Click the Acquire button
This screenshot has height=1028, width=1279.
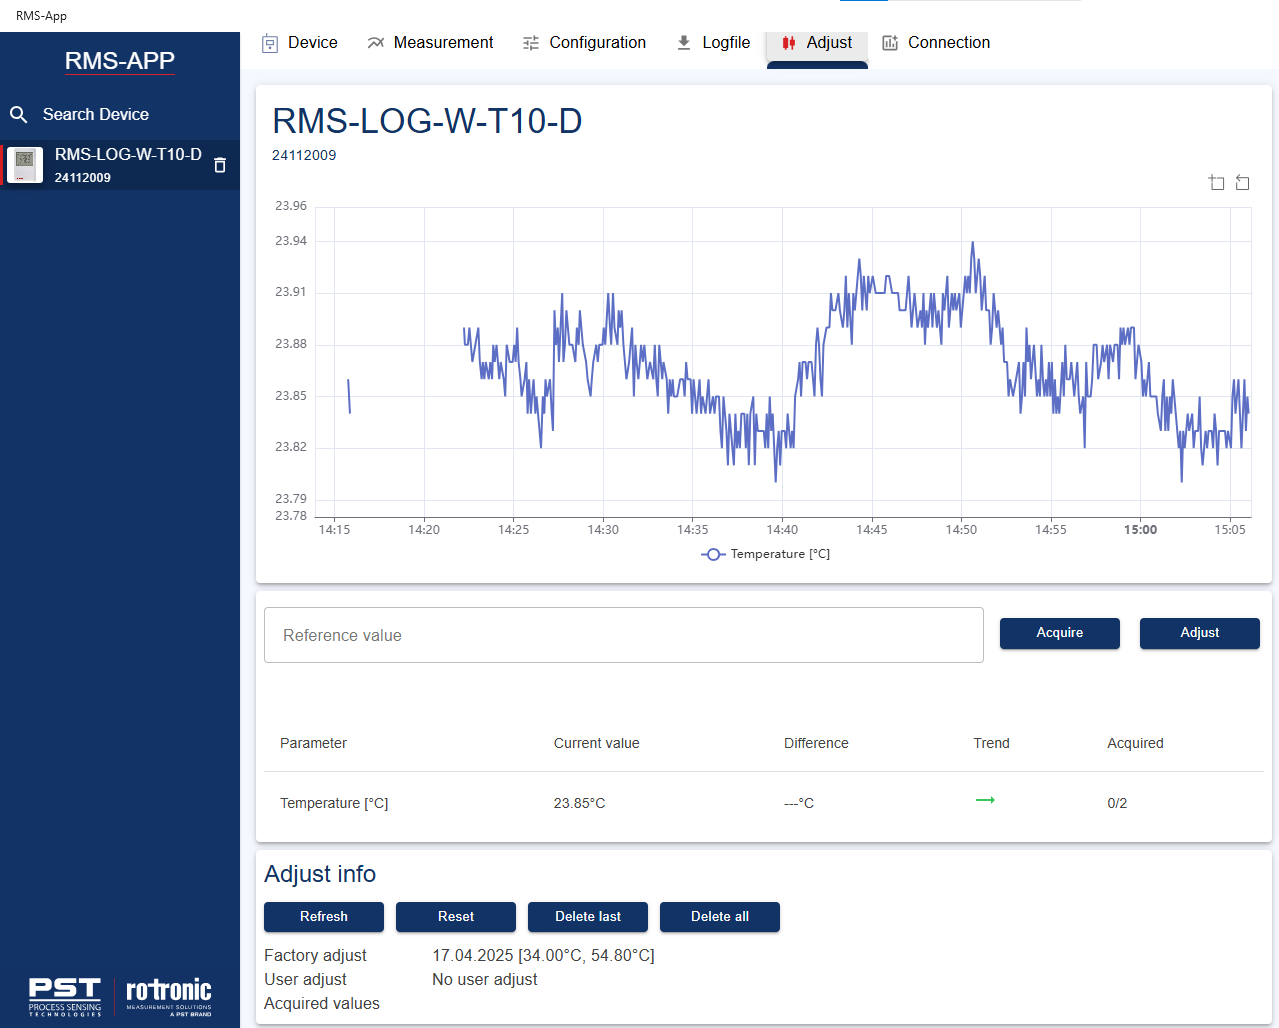pyautogui.click(x=1060, y=633)
